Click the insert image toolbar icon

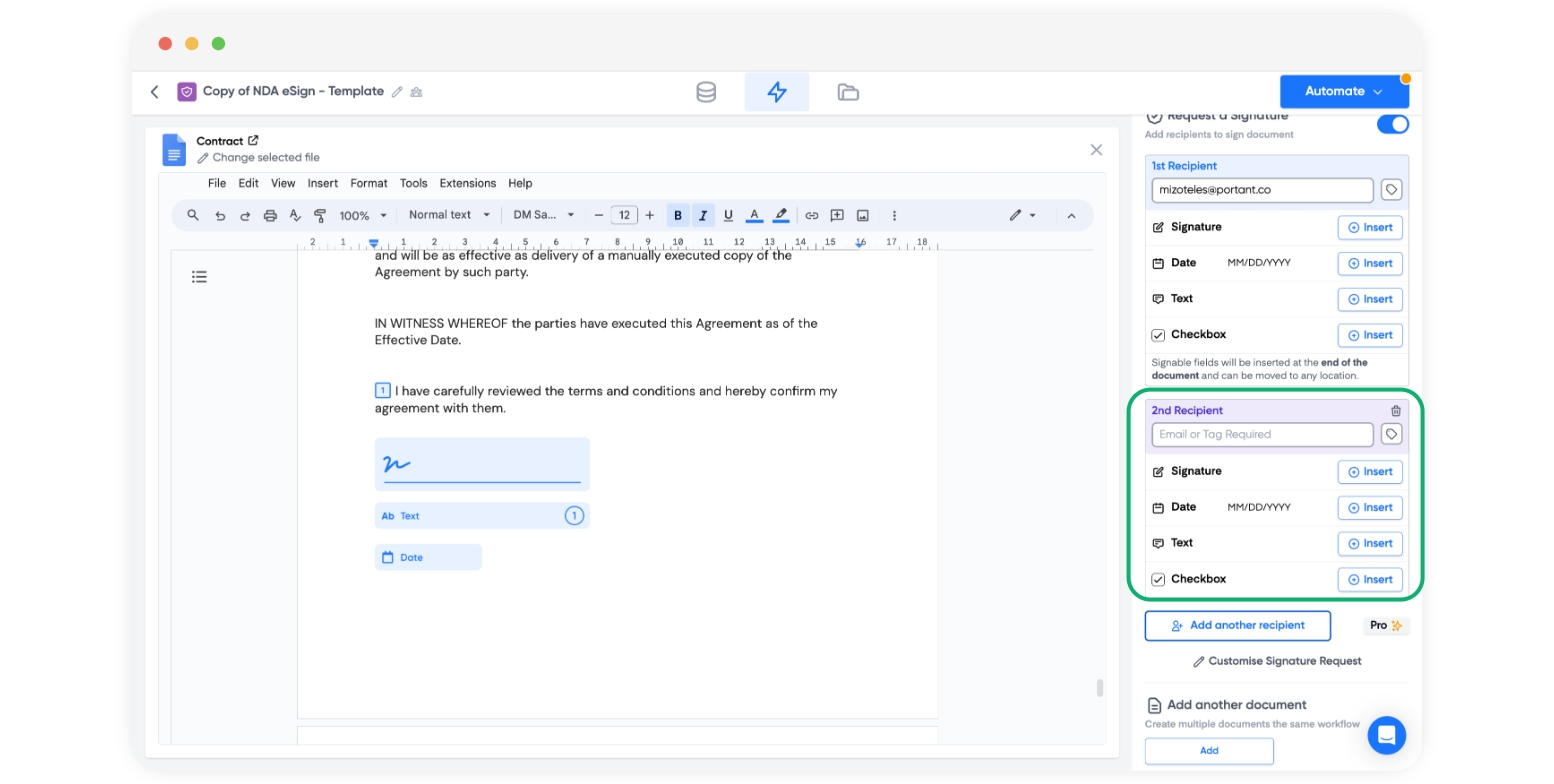(x=863, y=215)
